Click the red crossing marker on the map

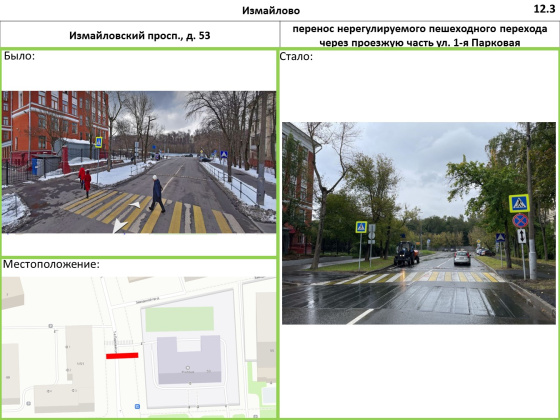122,355
